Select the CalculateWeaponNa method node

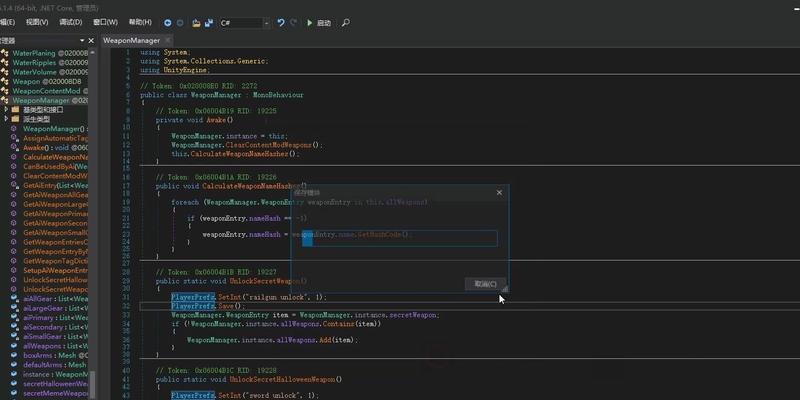pyautogui.click(x=55, y=157)
